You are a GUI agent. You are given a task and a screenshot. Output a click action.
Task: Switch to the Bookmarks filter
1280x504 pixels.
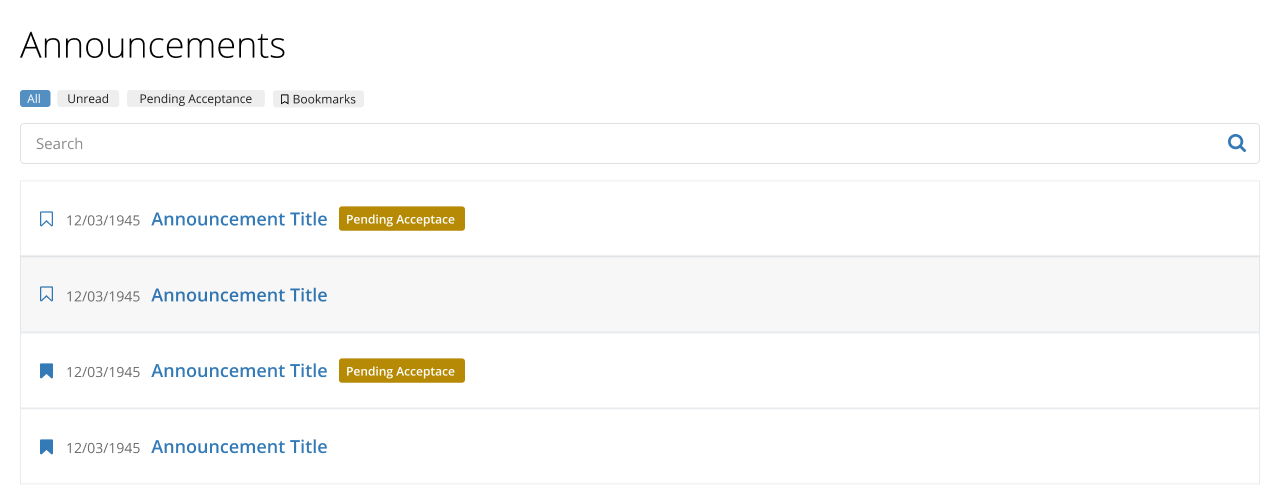tap(318, 99)
